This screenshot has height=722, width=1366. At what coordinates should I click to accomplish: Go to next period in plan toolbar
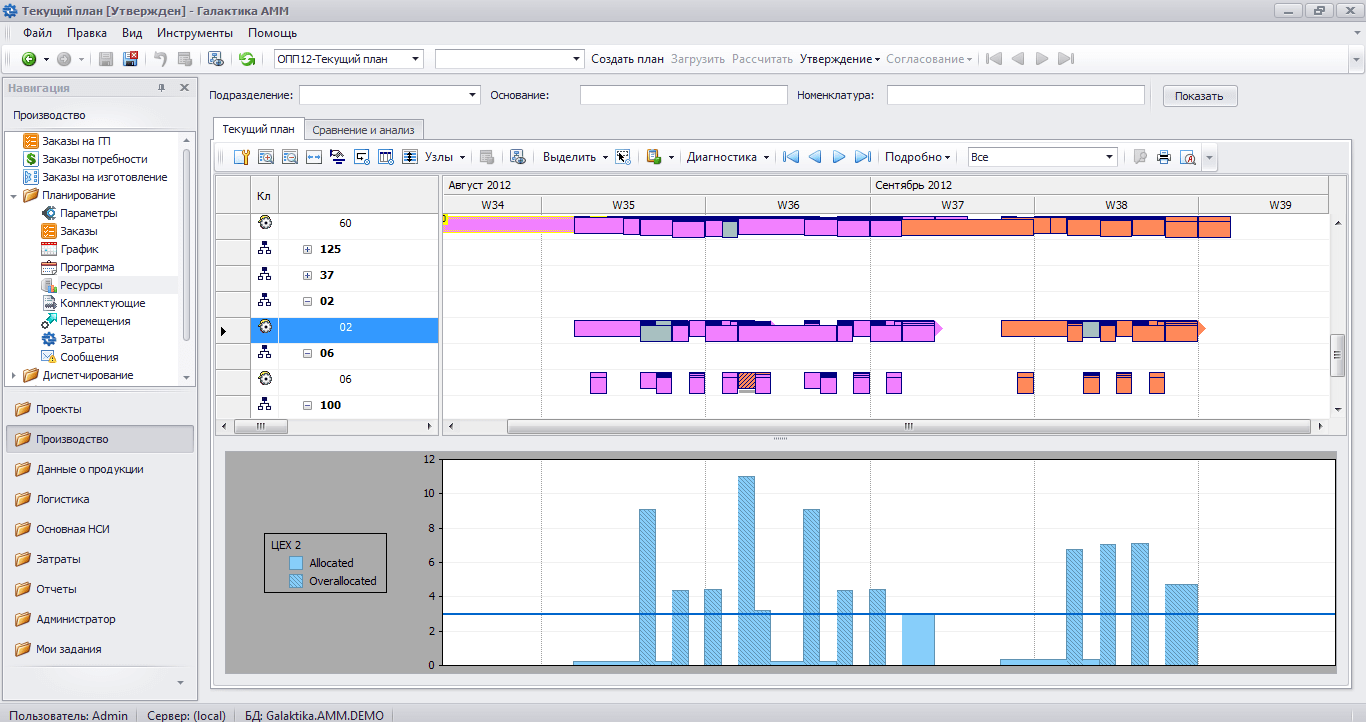(x=839, y=157)
